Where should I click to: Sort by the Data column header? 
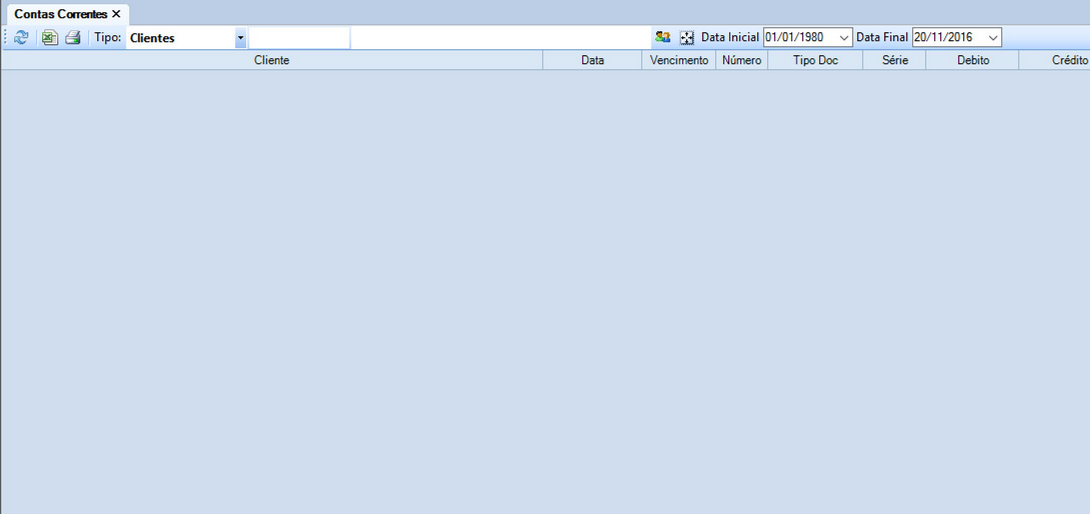(x=592, y=61)
